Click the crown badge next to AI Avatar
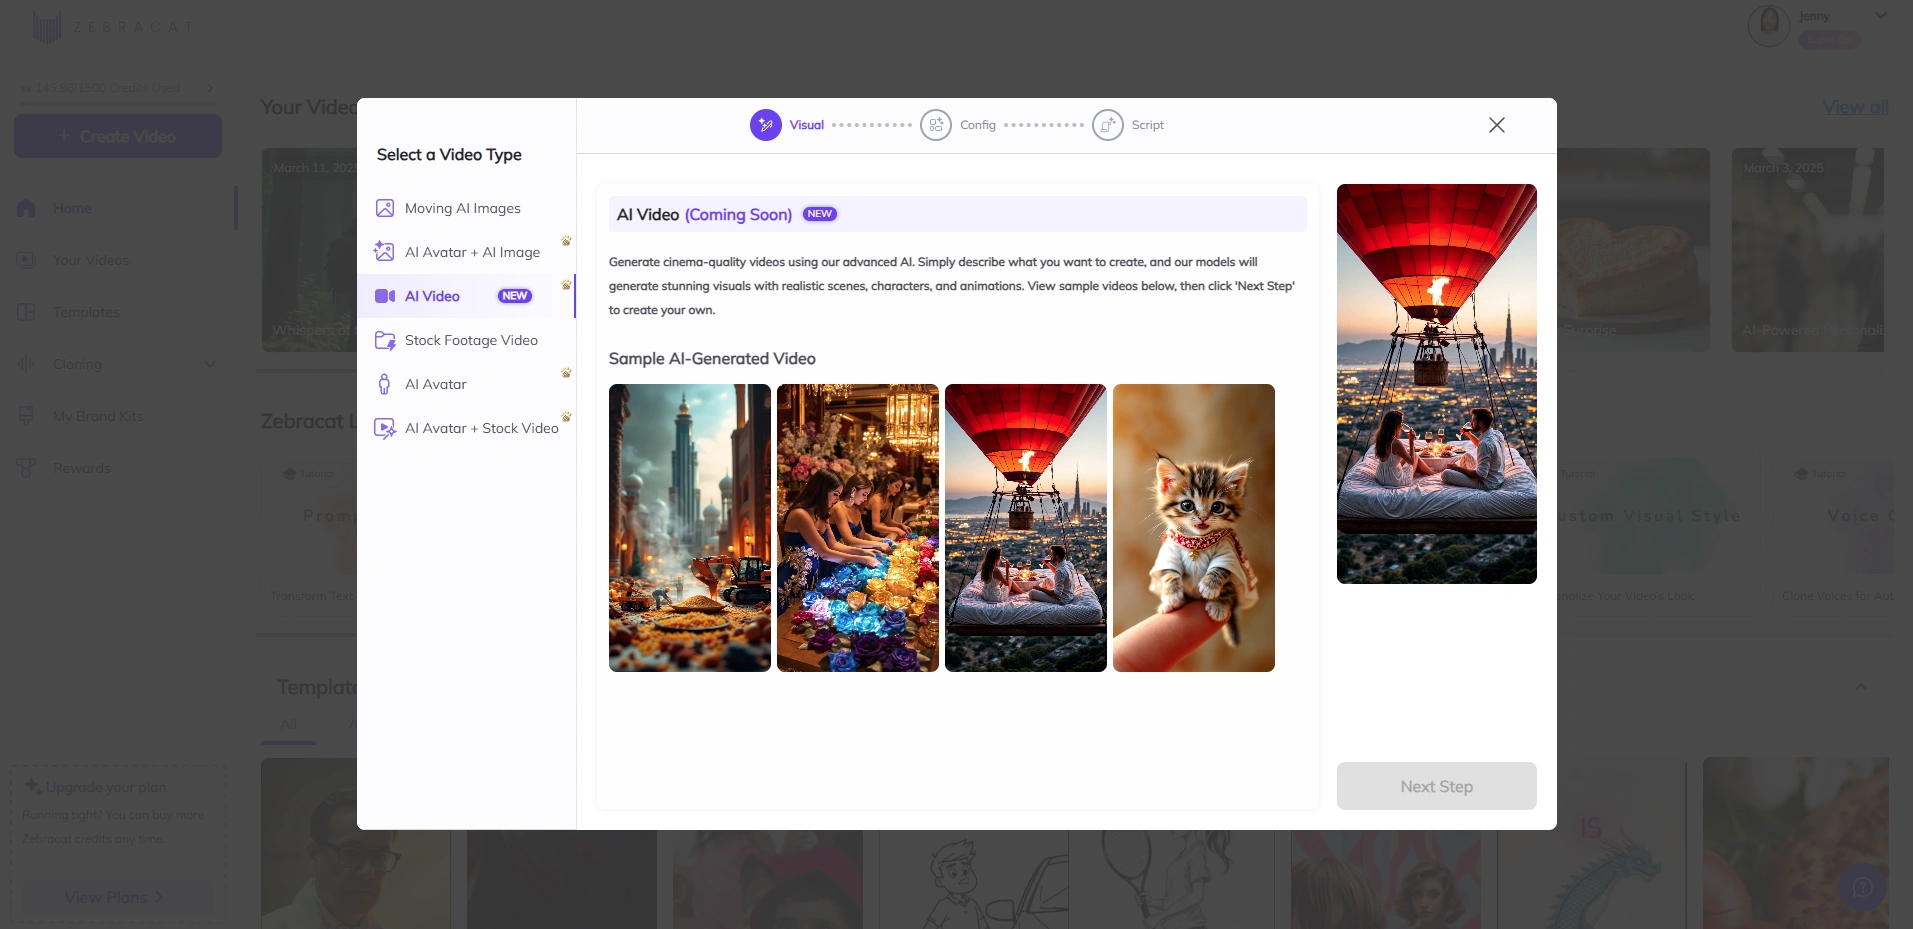The width and height of the screenshot is (1913, 929). coord(566,373)
